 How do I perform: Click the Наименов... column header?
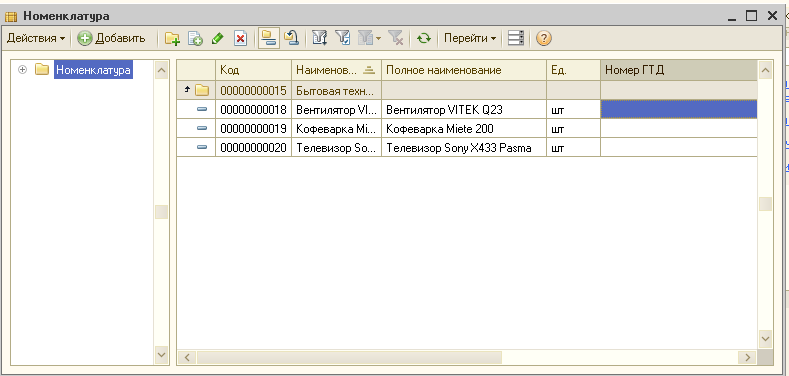coord(336,70)
